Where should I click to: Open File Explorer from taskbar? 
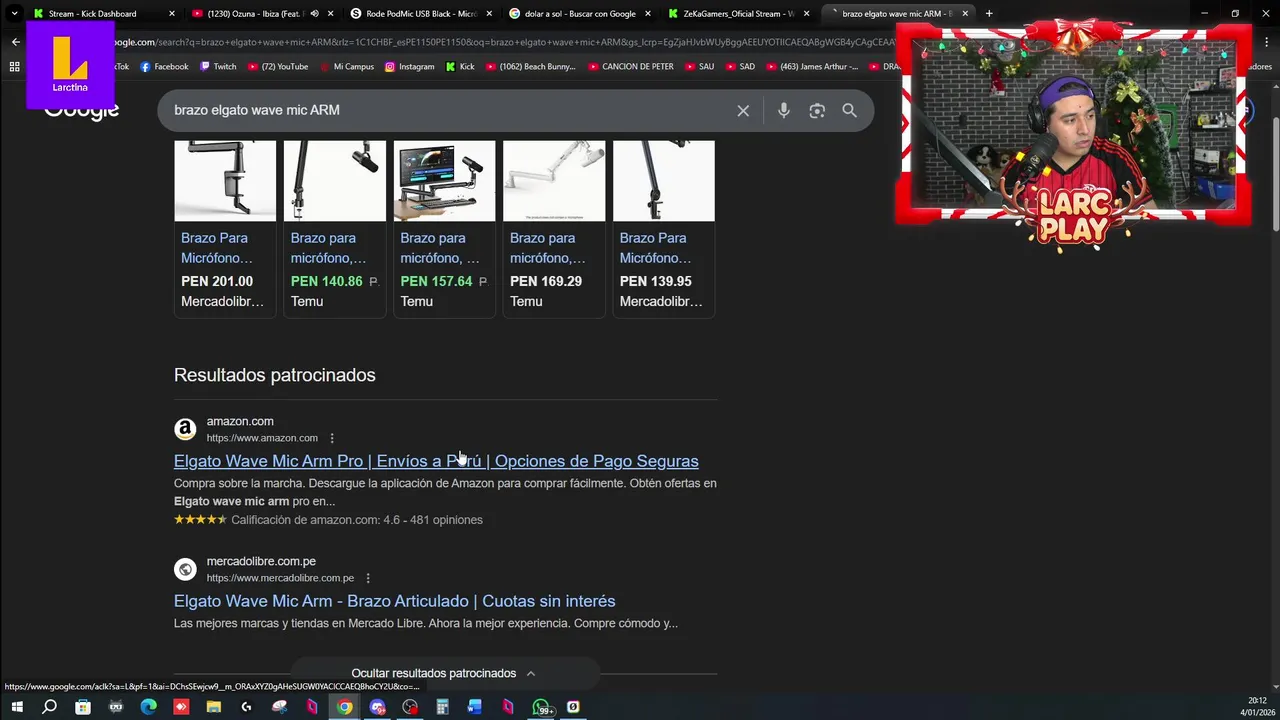click(214, 707)
